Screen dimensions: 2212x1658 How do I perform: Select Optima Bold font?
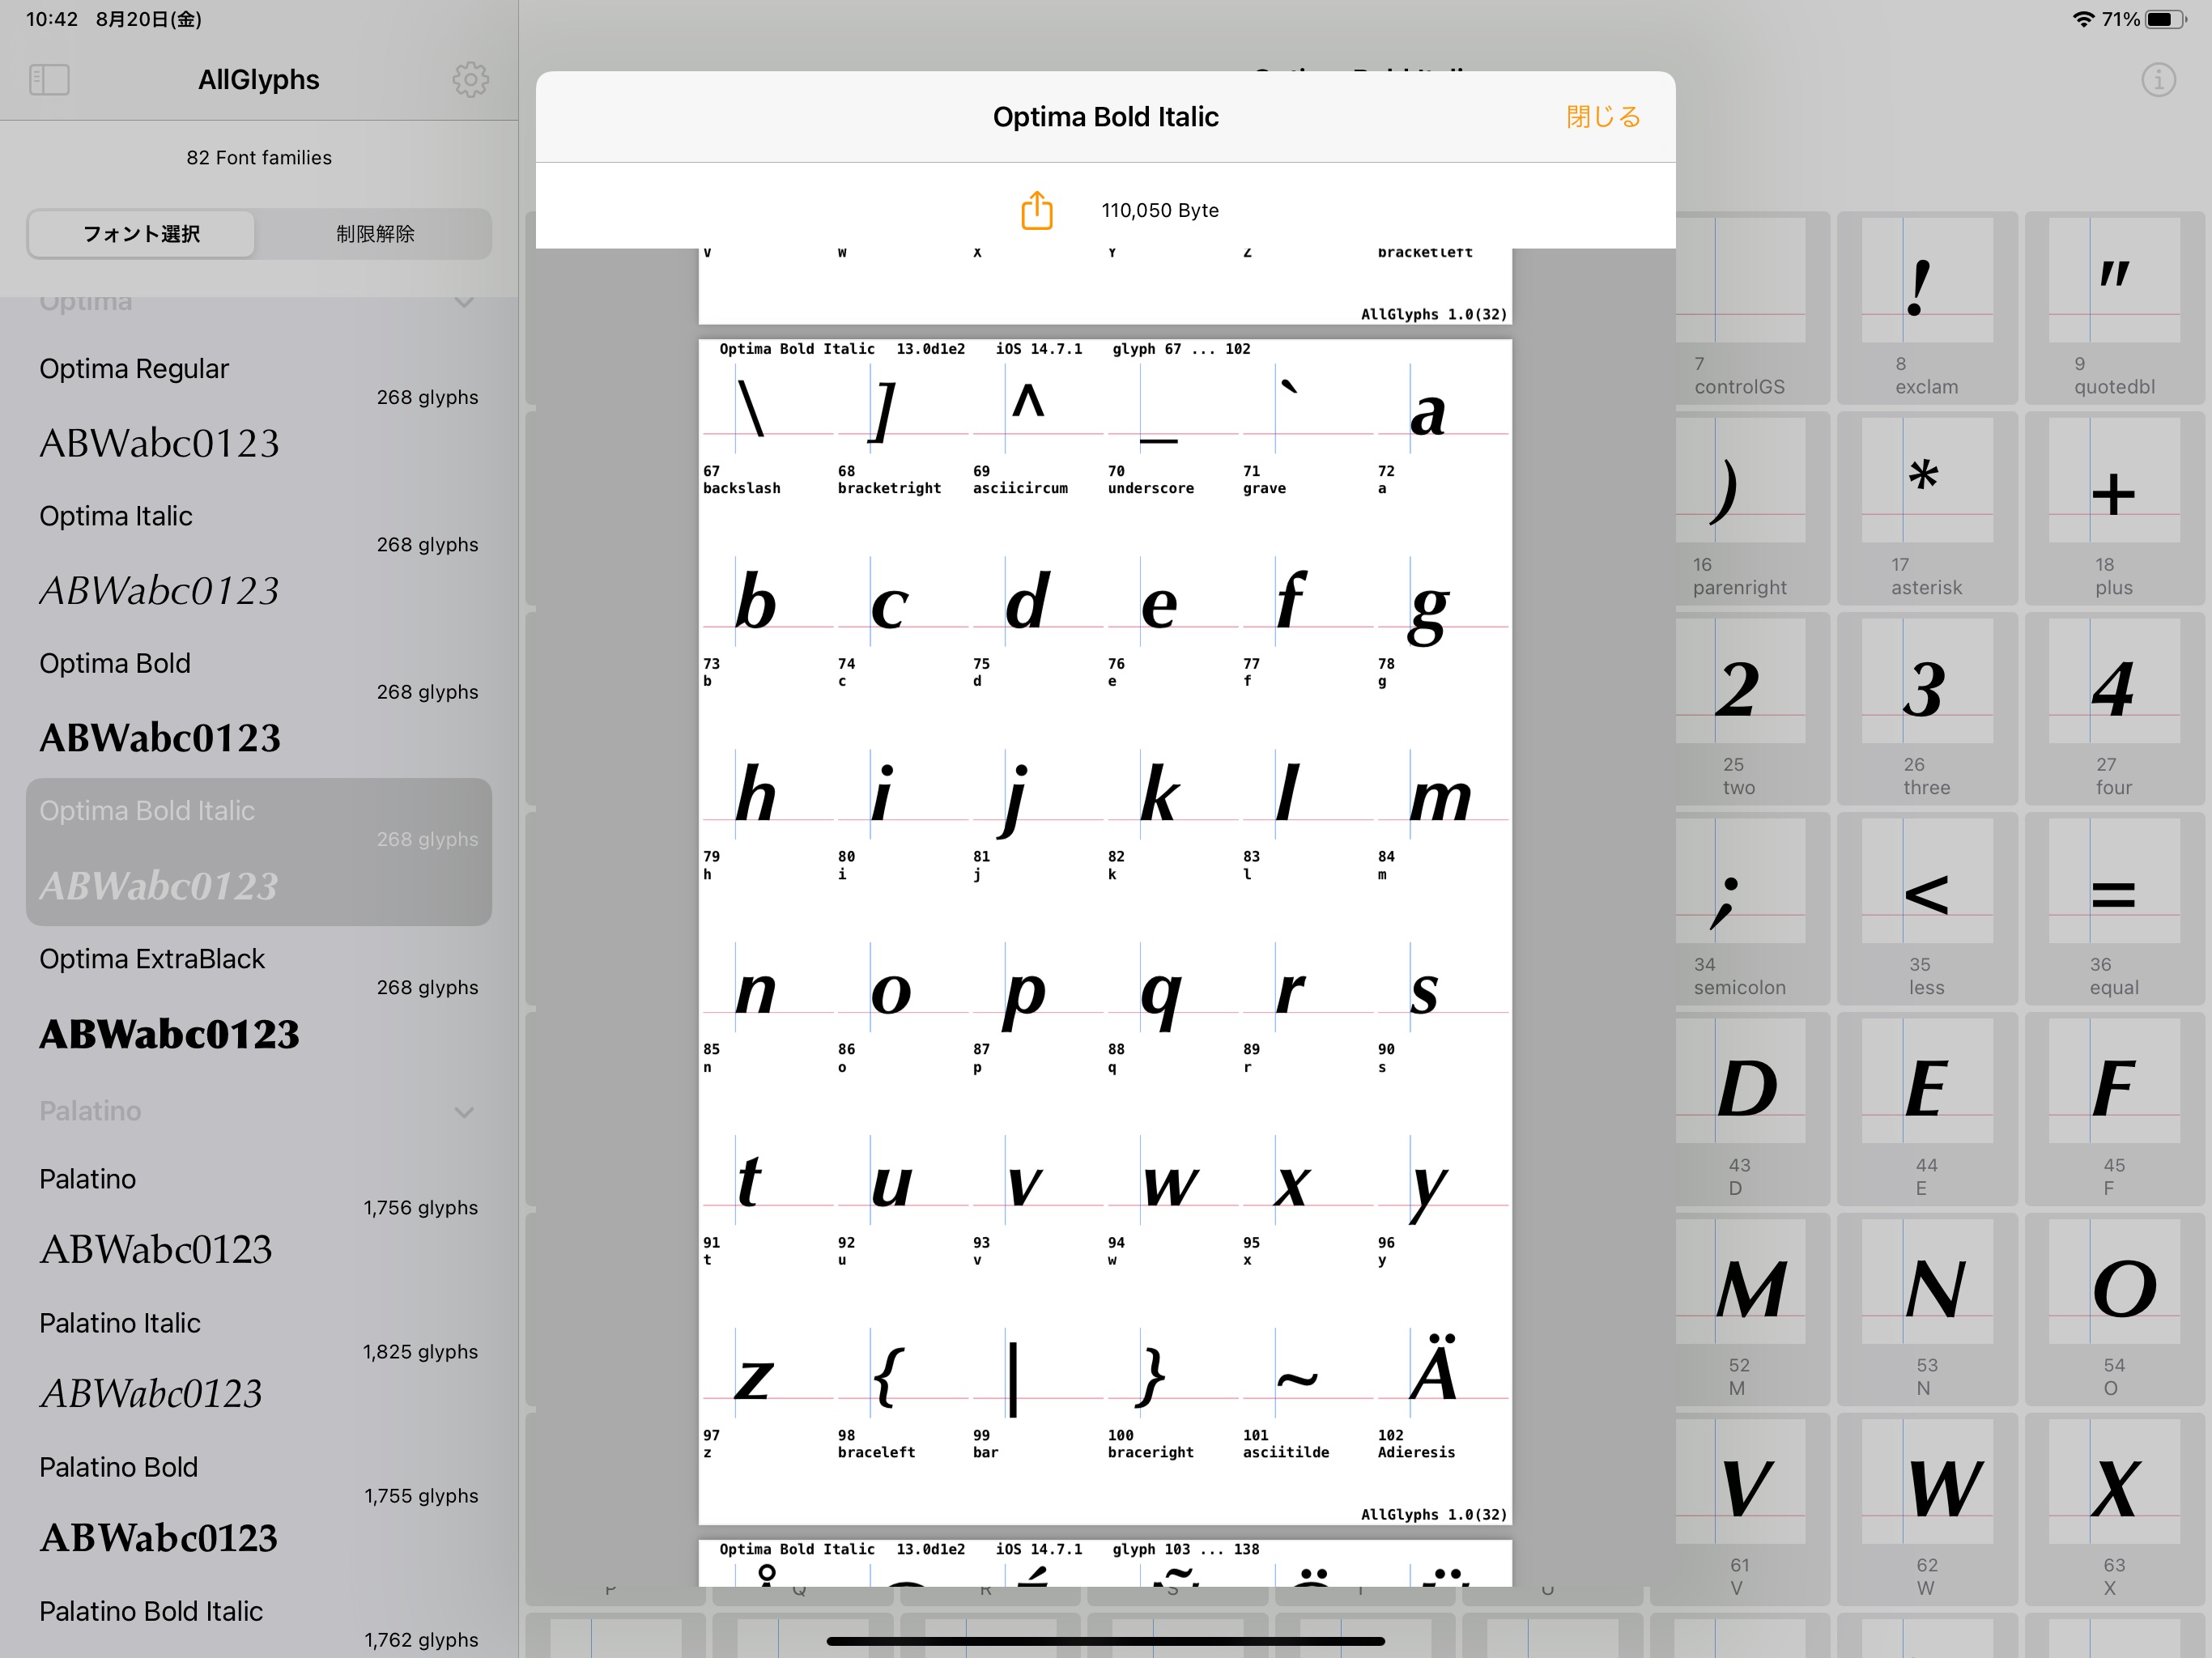click(259, 704)
